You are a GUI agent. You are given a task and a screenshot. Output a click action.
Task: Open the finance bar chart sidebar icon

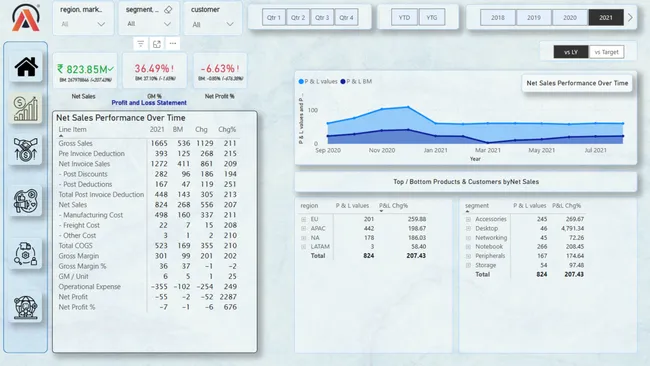[26, 109]
